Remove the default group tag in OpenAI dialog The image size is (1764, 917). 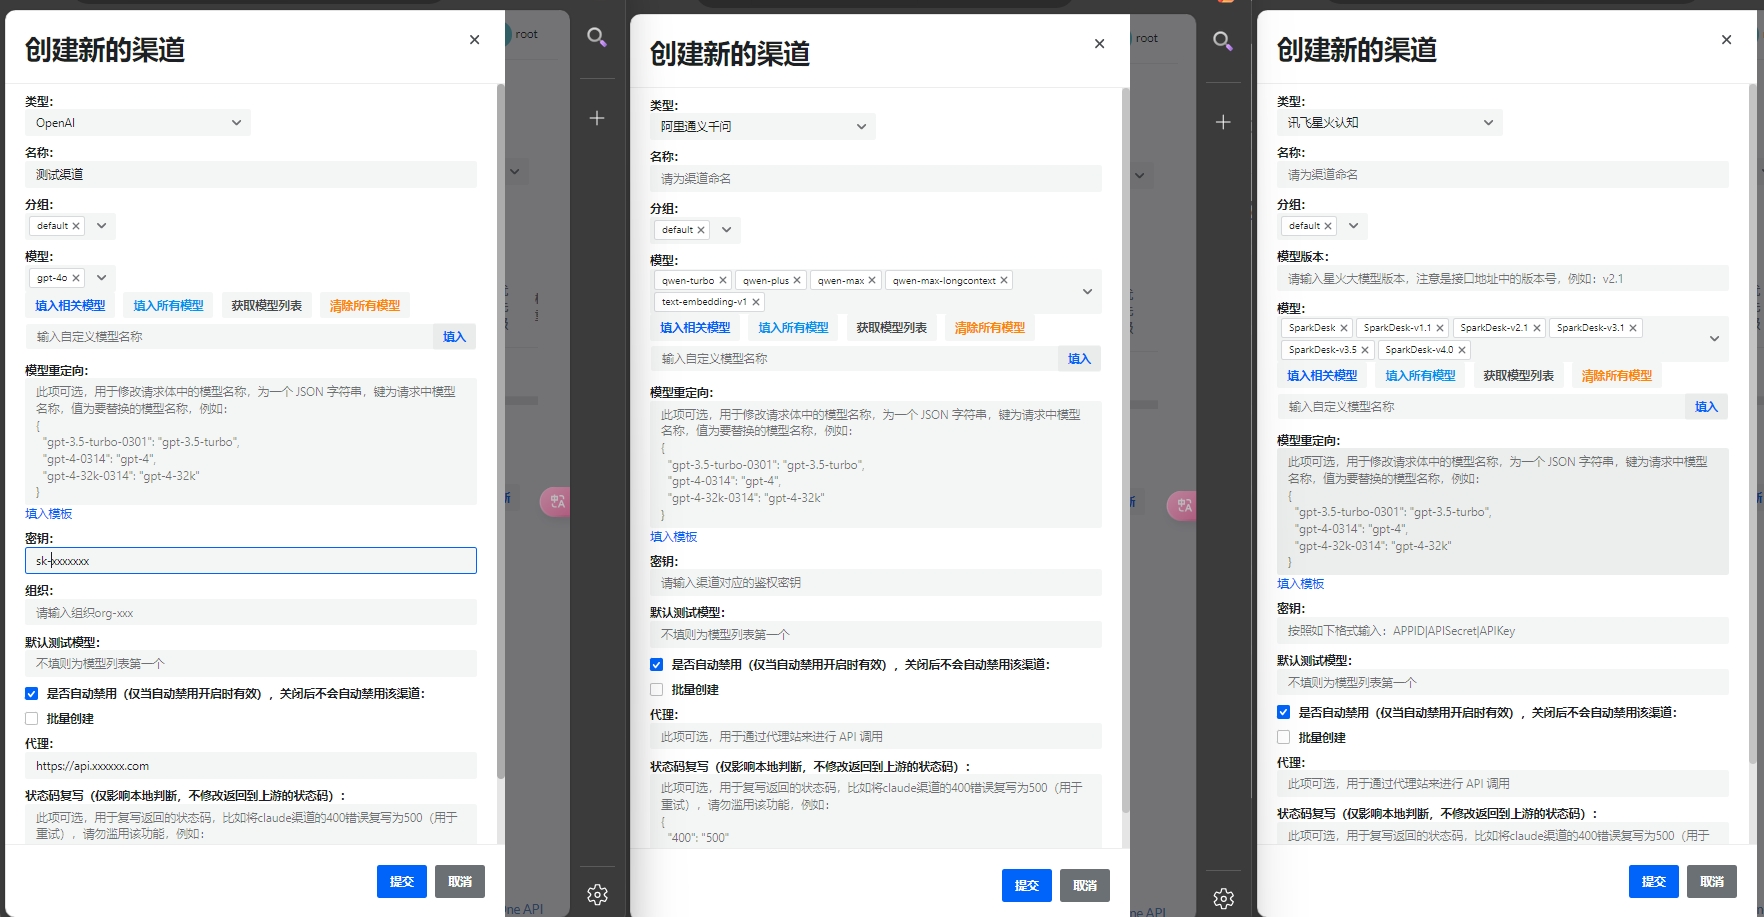pyautogui.click(x=76, y=226)
